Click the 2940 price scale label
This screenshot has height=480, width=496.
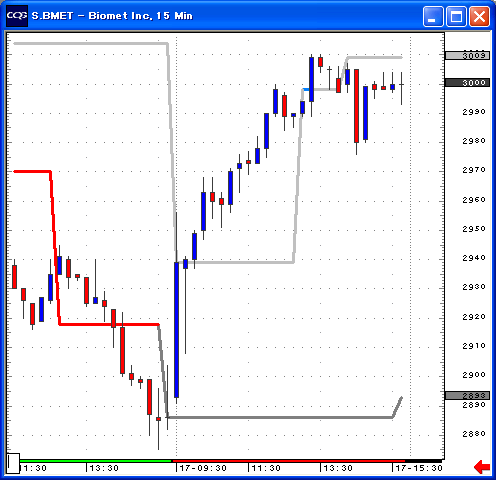[x=474, y=258]
